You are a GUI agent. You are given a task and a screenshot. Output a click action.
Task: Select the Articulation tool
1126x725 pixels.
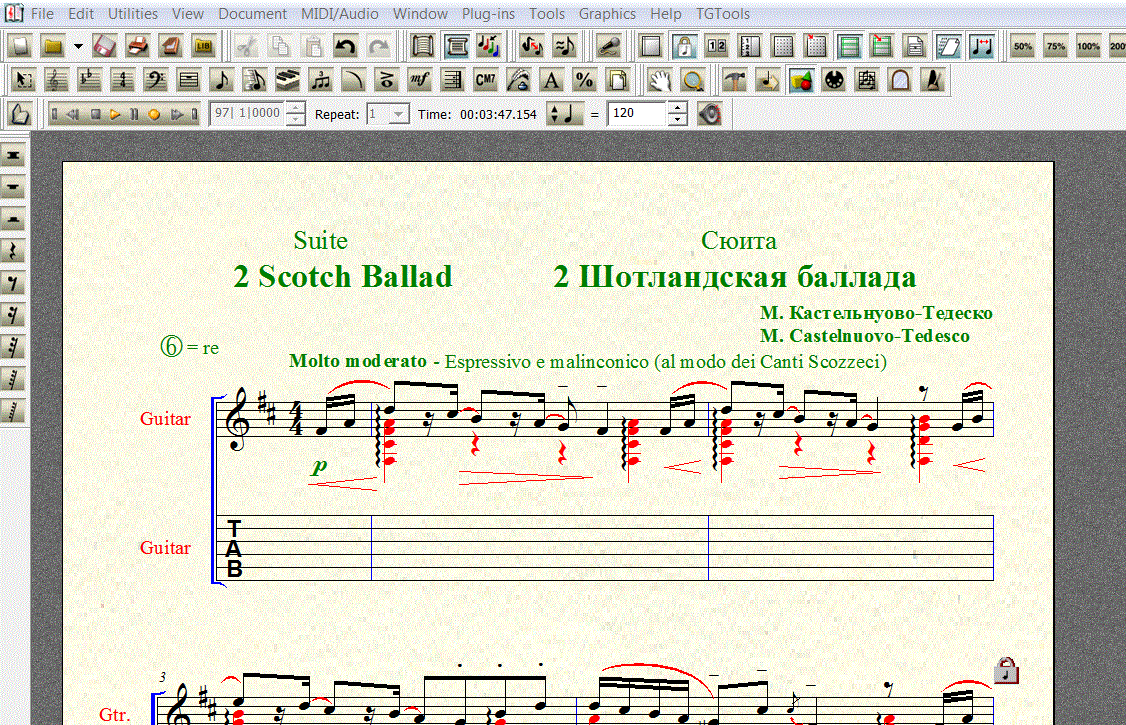click(x=386, y=80)
